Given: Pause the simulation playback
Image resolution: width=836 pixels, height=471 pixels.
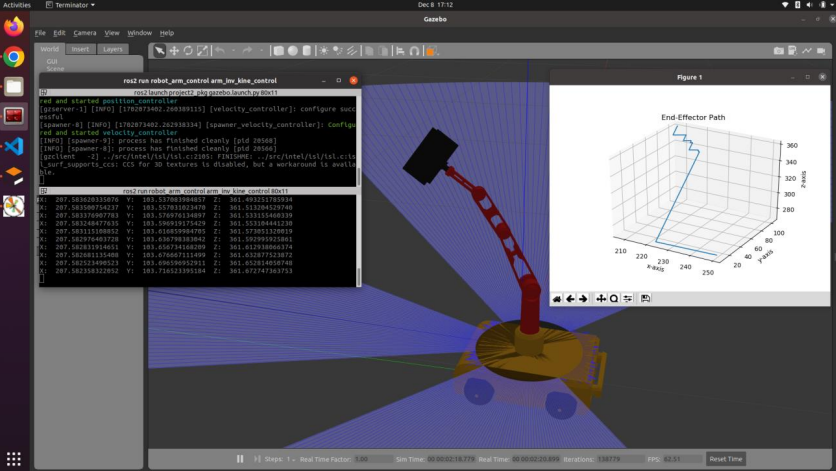Looking at the screenshot, I should [x=240, y=459].
